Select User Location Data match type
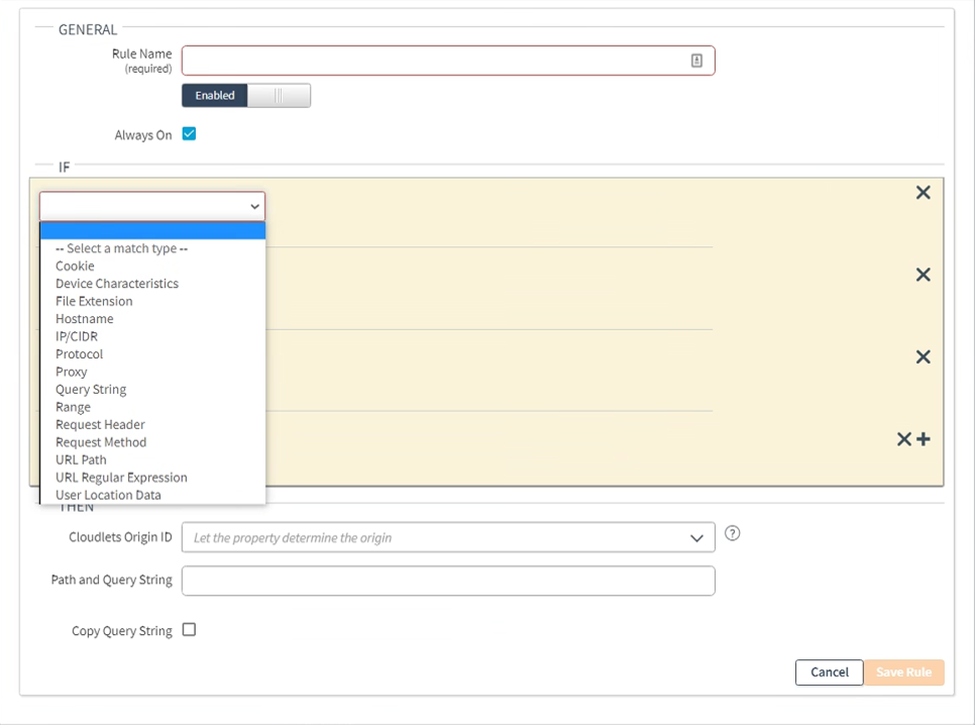 pos(153,495)
